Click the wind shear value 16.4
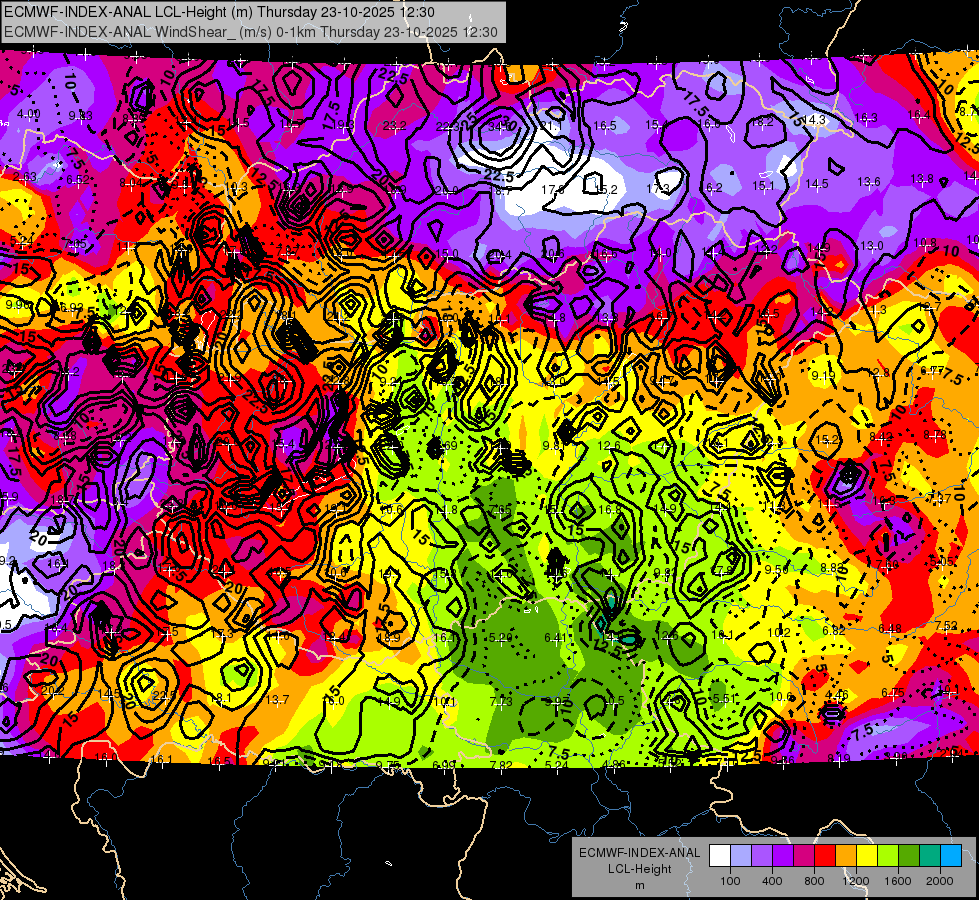Screen dimensions: 979x900 918,114
